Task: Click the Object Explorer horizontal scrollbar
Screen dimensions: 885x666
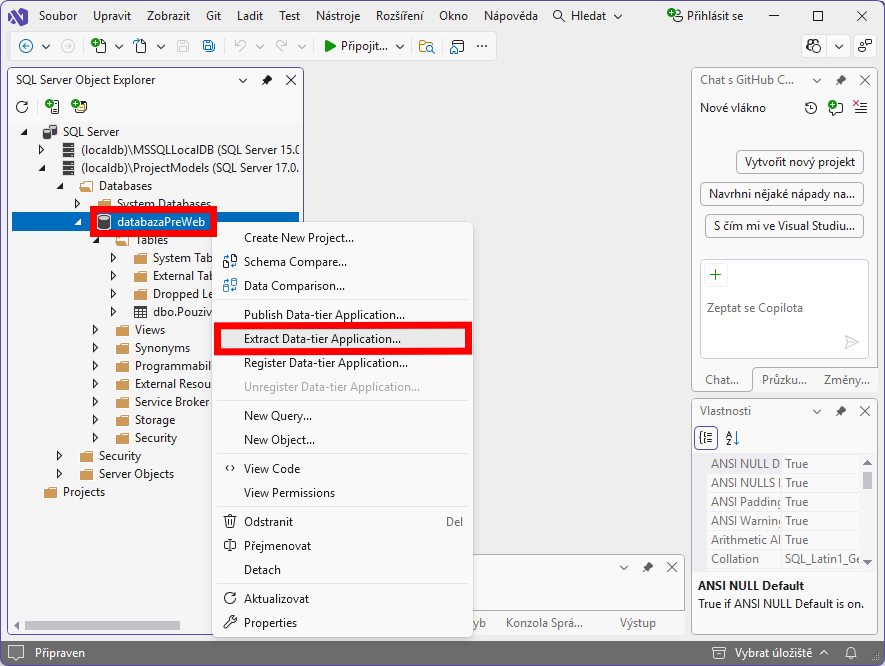Action: pos(102,625)
